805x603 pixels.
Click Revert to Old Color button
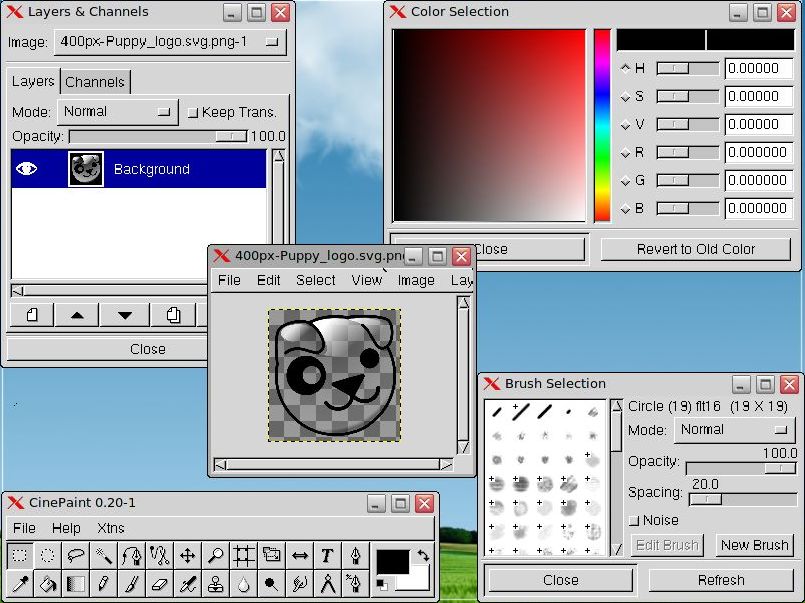(696, 249)
